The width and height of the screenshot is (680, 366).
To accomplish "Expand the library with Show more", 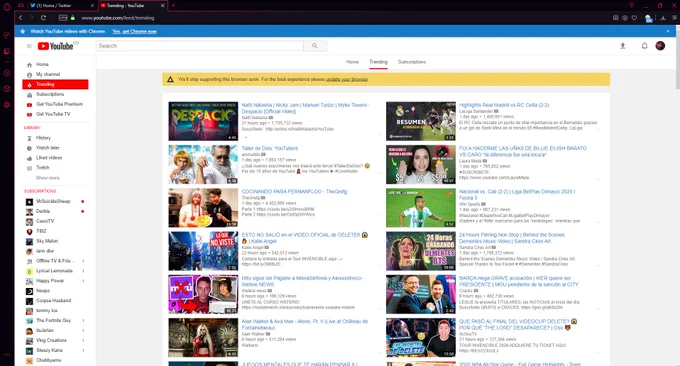I will 48,178.
